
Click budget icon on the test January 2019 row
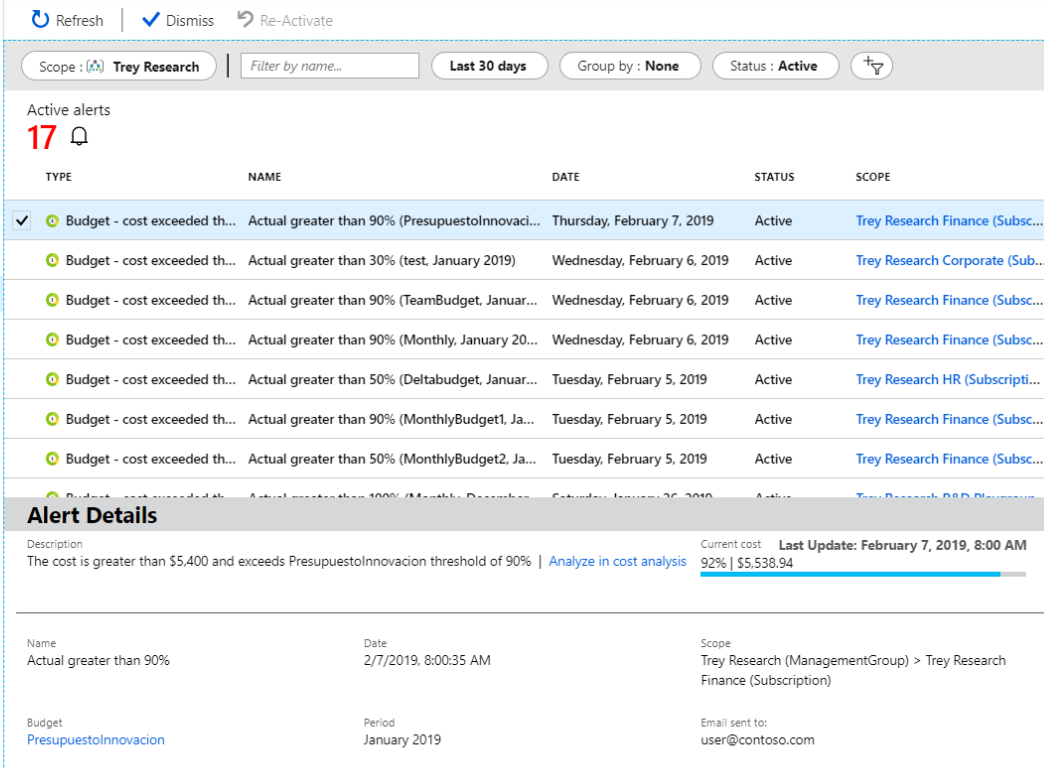click(x=52, y=260)
